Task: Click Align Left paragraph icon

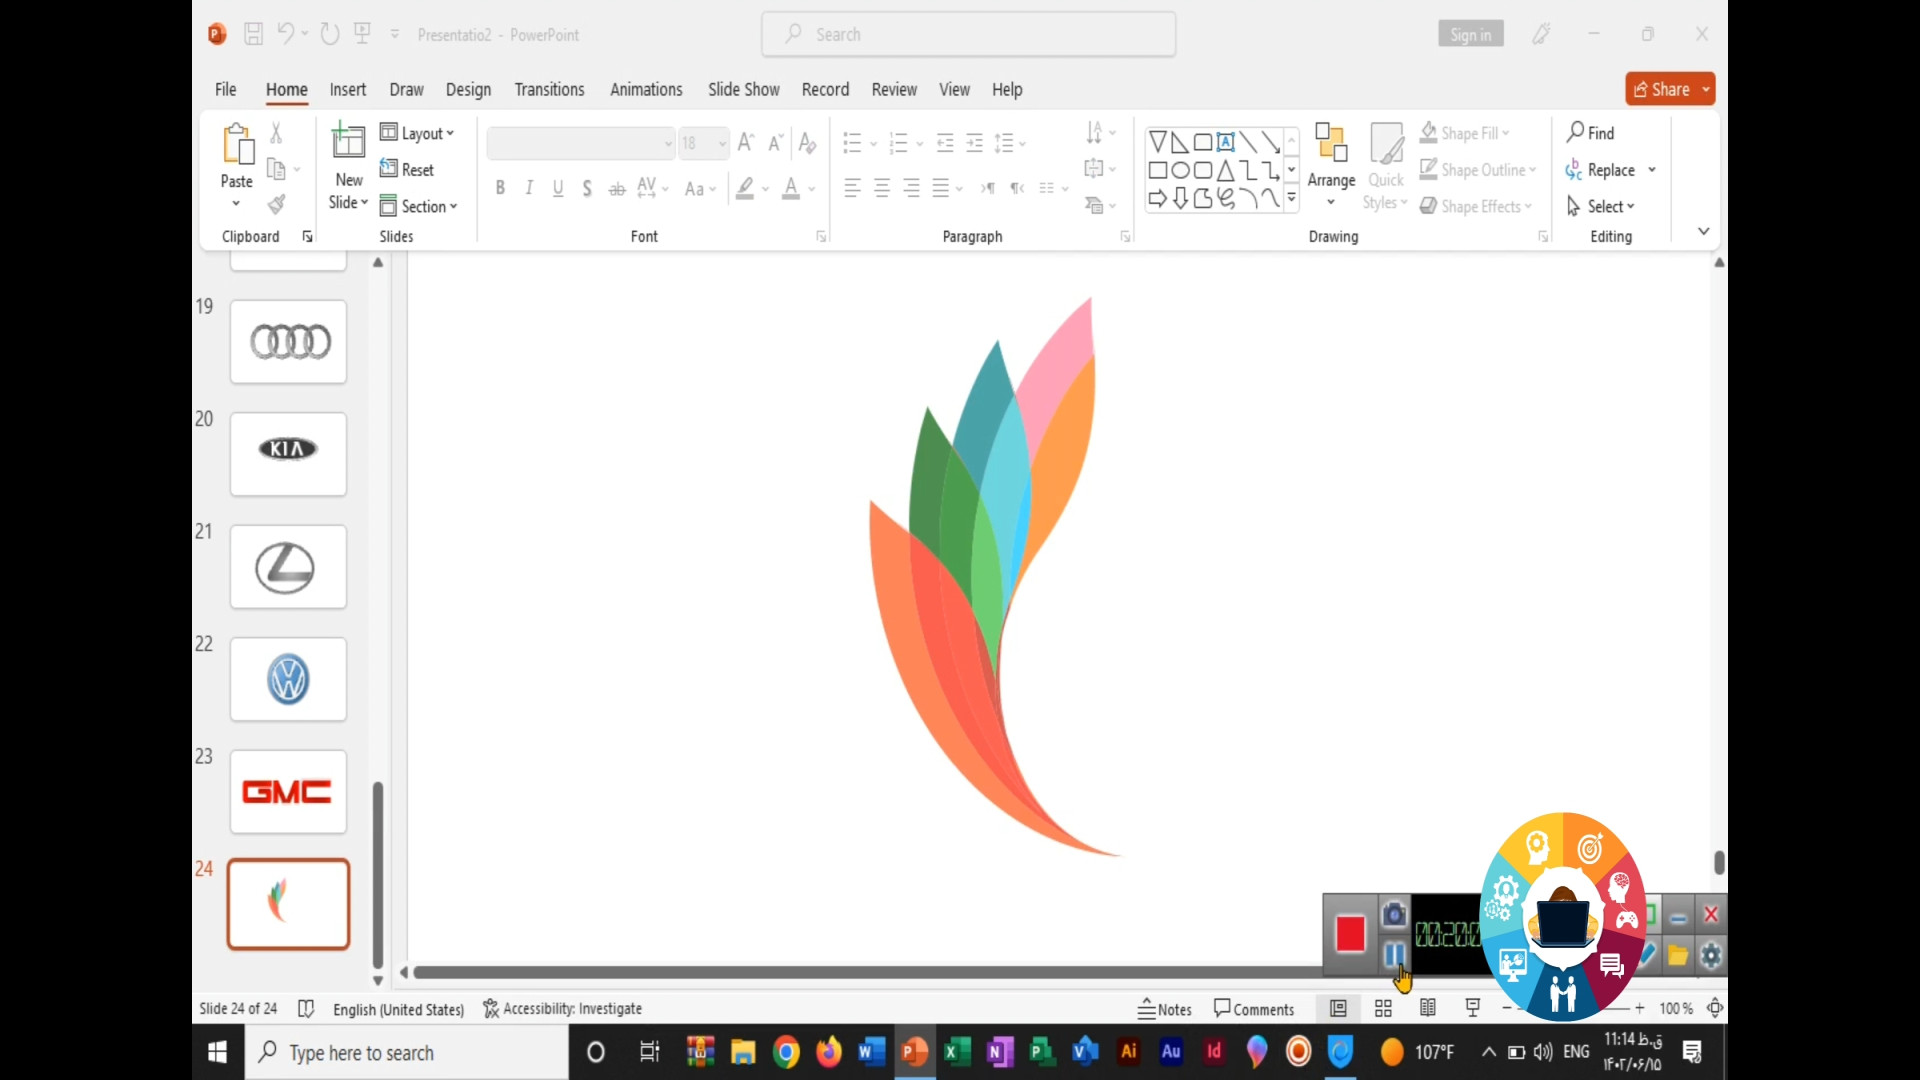Action: coord(852,188)
